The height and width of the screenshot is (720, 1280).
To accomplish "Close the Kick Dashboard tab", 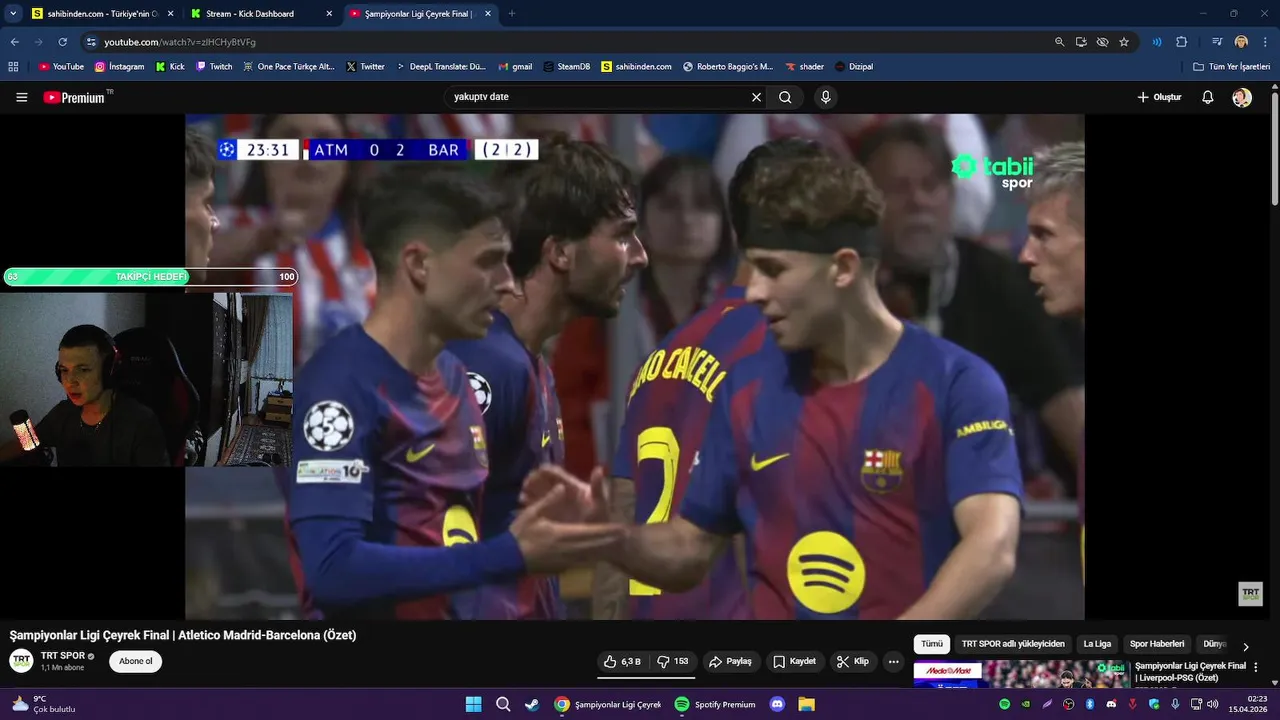I will (329, 14).
